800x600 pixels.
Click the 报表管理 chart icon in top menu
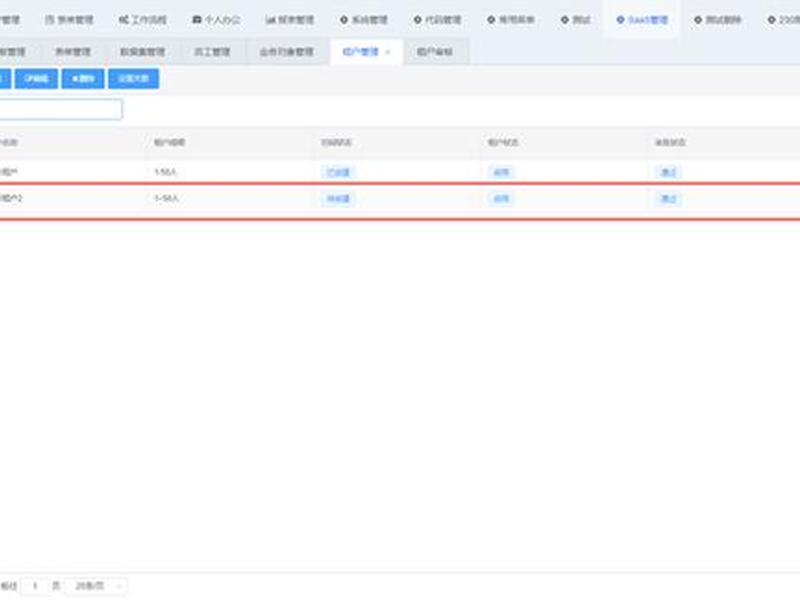tap(270, 20)
